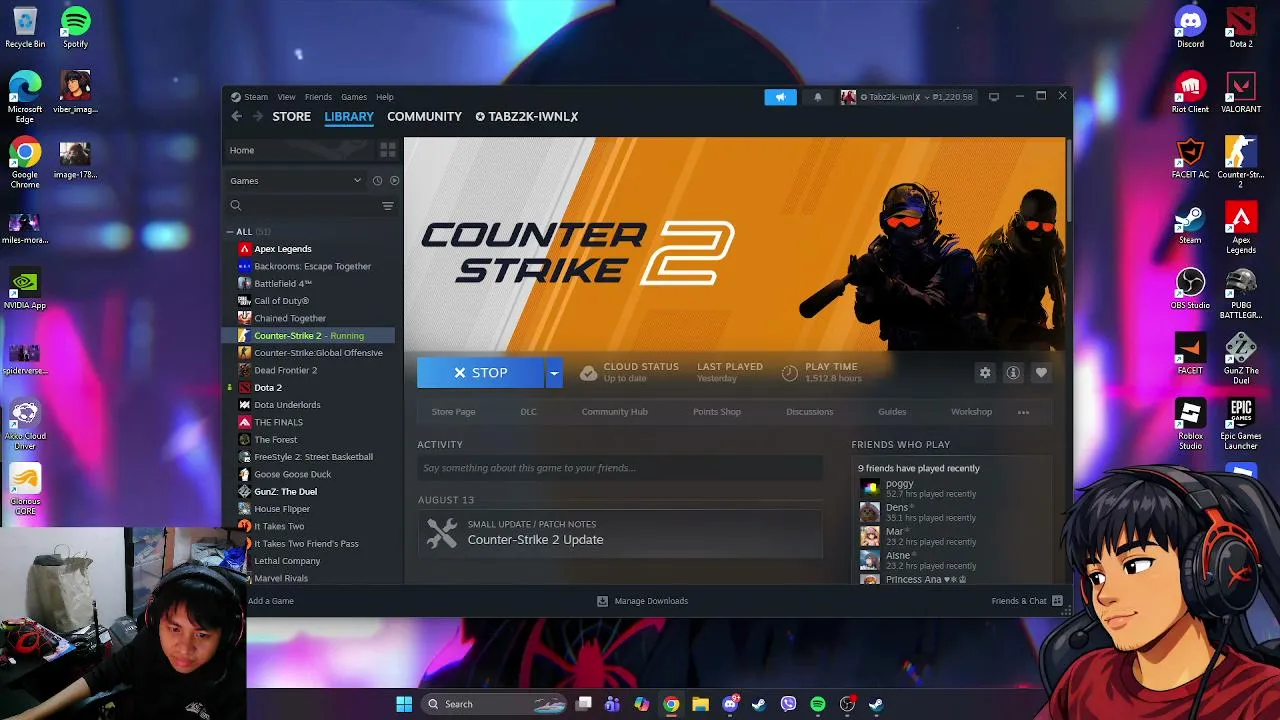The image size is (1280, 720).
Task: Click Chrome icon in the taskbar
Action: [x=671, y=704]
